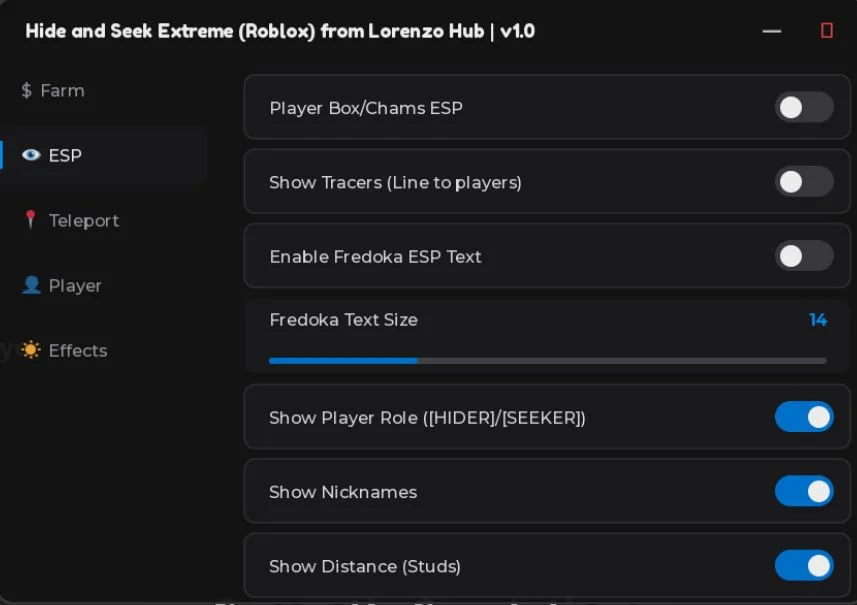The height and width of the screenshot is (605, 857).
Task: Select the Player tab label
Action: (75, 286)
